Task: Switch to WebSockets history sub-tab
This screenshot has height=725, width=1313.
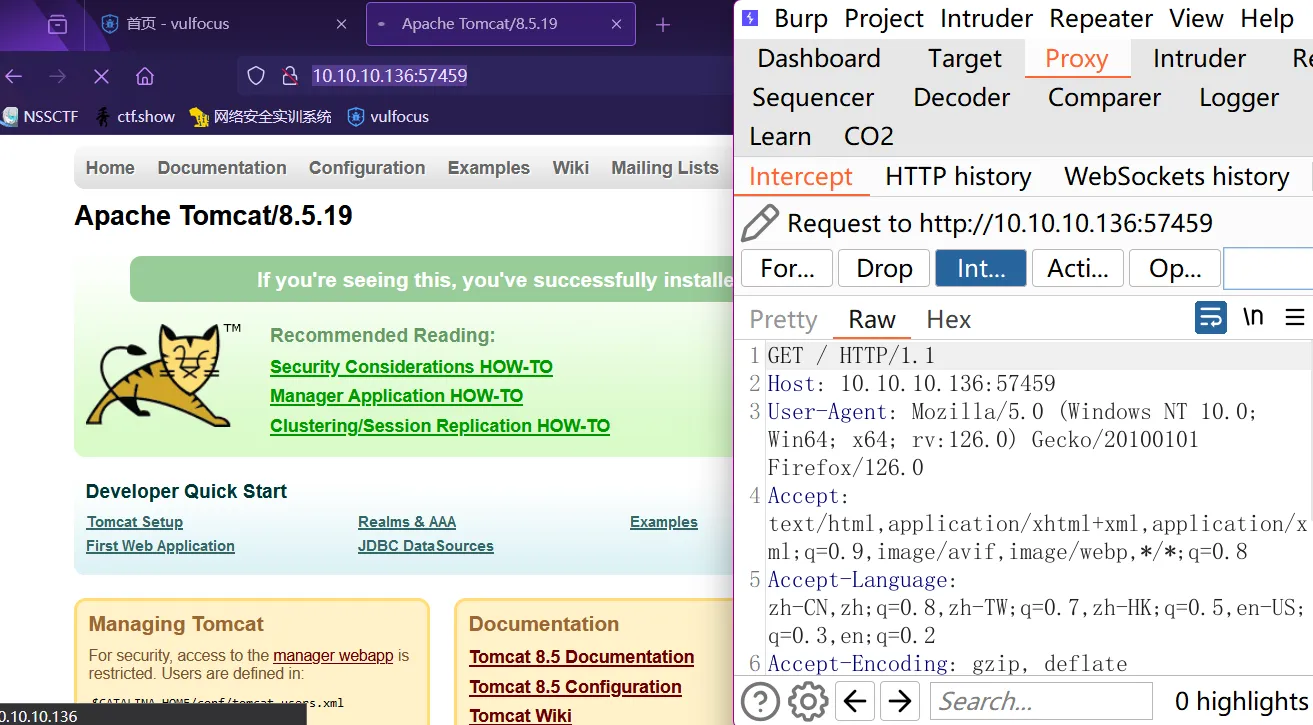Action: point(1177,177)
